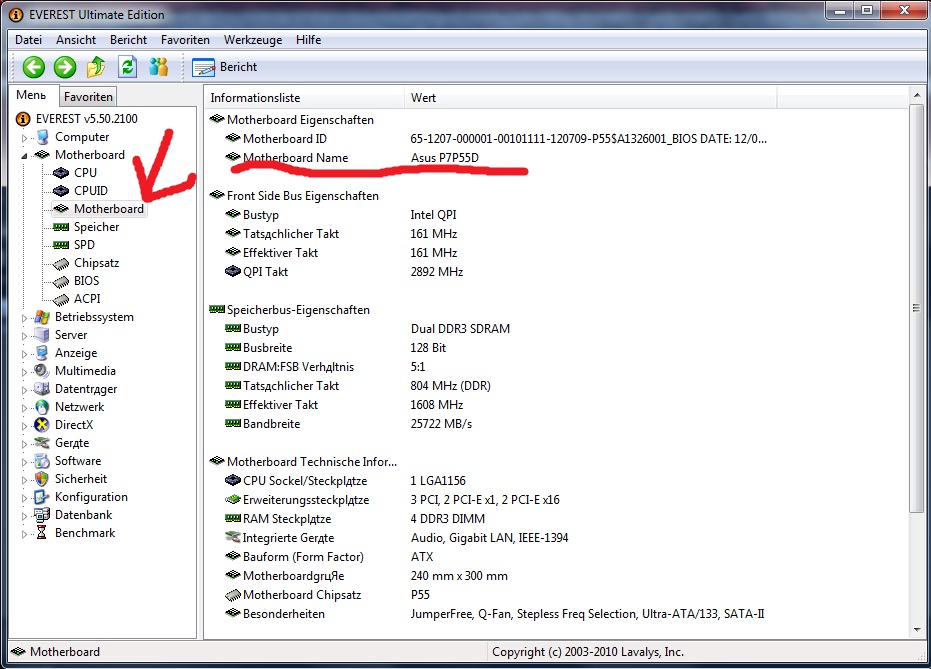931x669 pixels.
Task: Open the Bericht report button
Action: tap(225, 67)
